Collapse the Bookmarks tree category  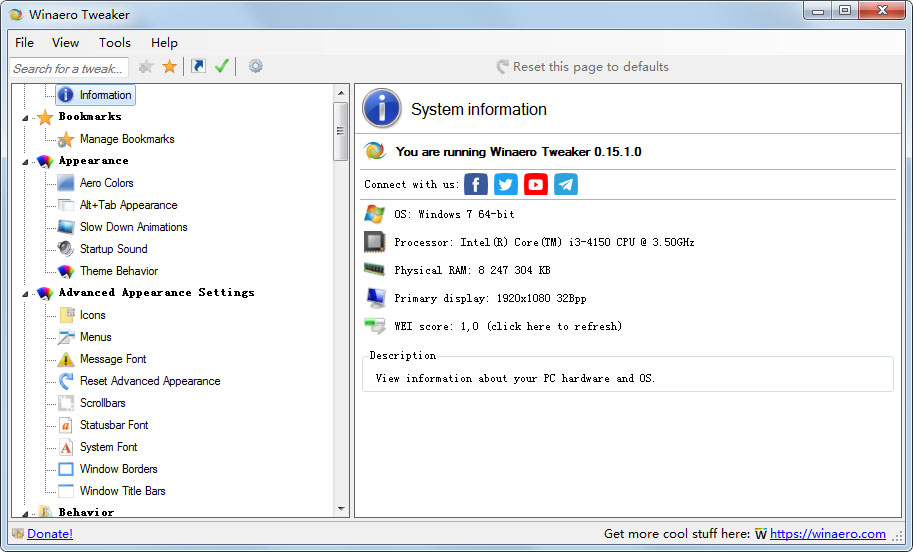pos(25,118)
